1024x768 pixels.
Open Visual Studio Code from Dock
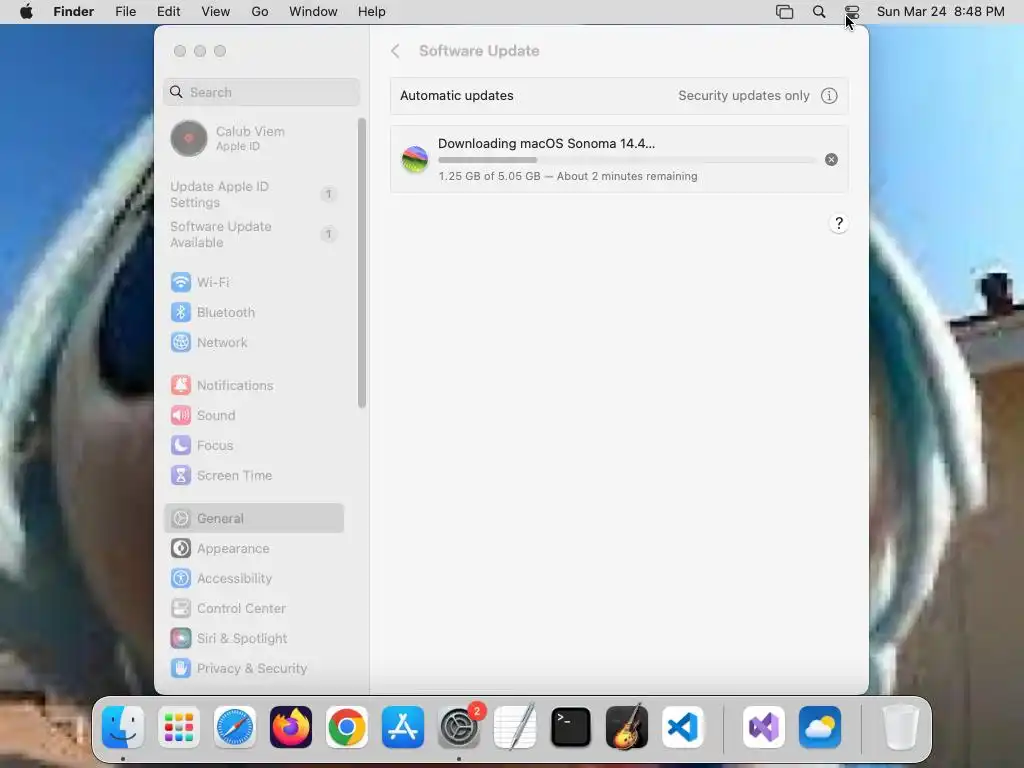coord(683,727)
